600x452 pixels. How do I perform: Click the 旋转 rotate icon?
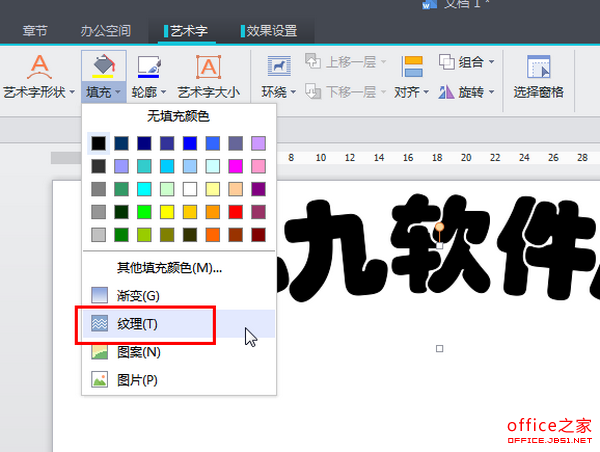coord(445,92)
